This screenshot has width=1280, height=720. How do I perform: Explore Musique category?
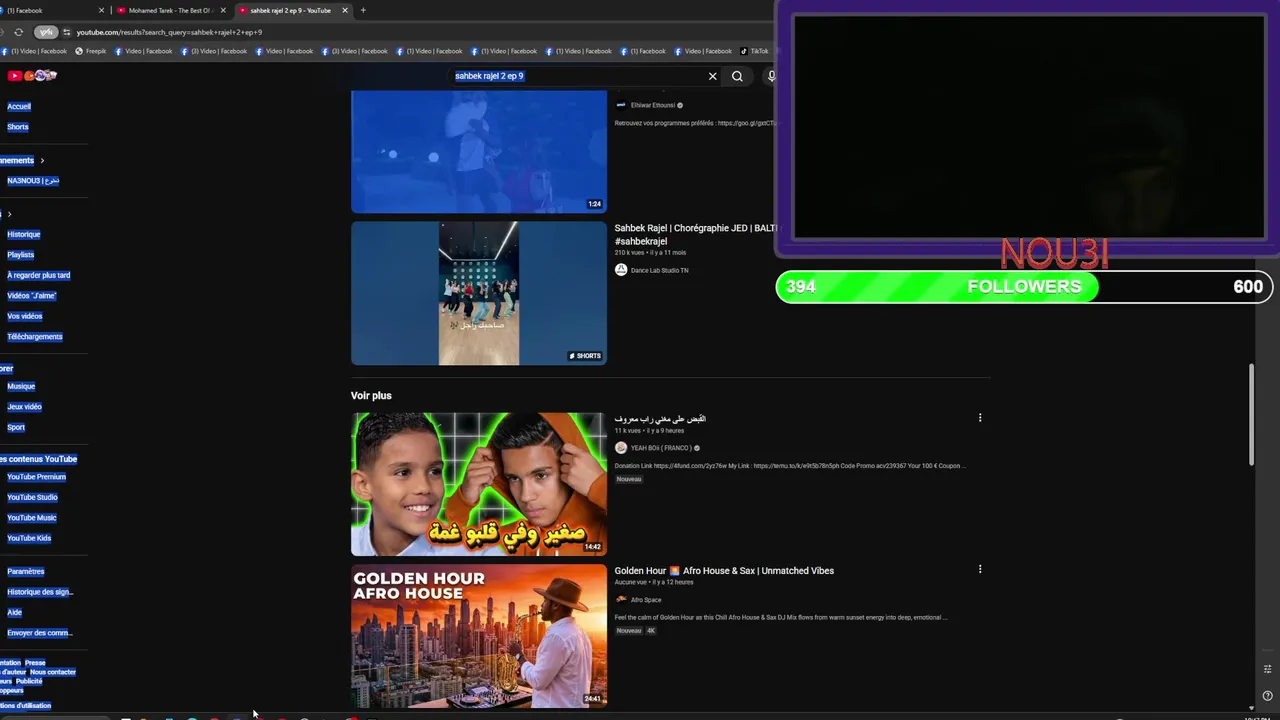[x=21, y=386]
